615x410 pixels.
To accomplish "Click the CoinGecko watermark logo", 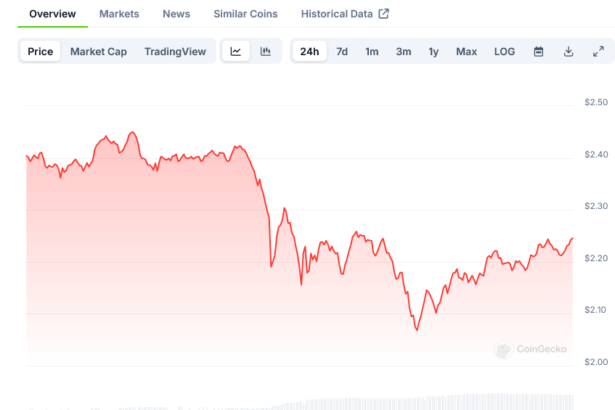I will 531,349.
